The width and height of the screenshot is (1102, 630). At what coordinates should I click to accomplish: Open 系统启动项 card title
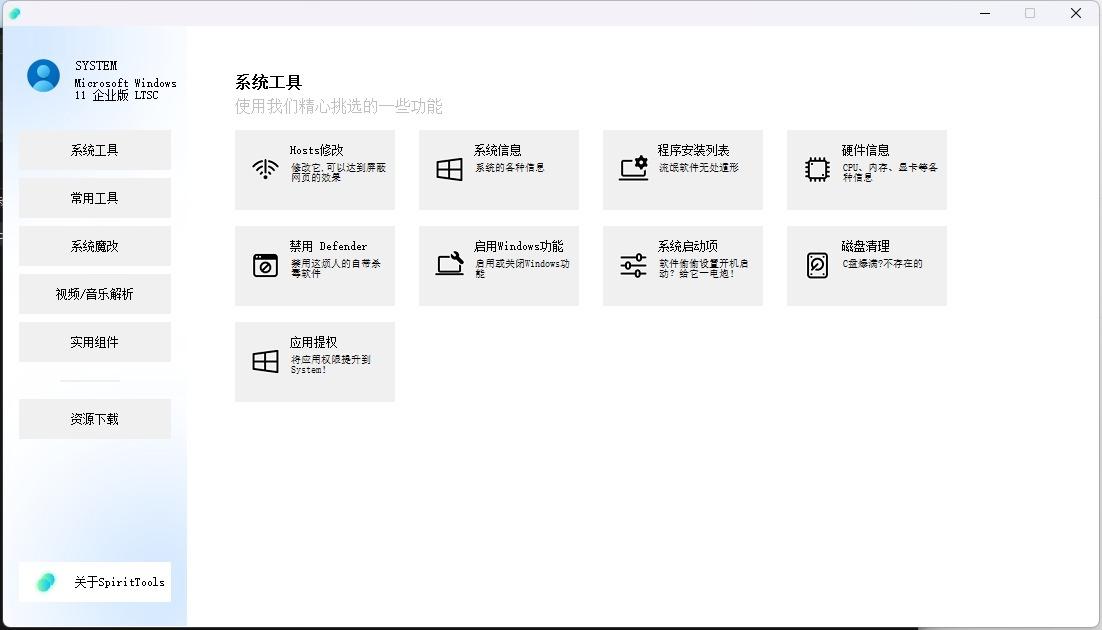(687, 246)
